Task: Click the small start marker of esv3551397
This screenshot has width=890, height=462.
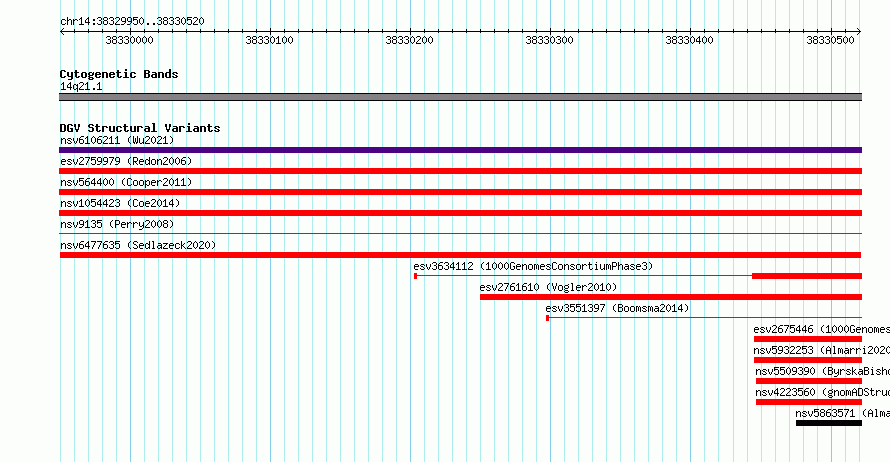Action: (548, 318)
